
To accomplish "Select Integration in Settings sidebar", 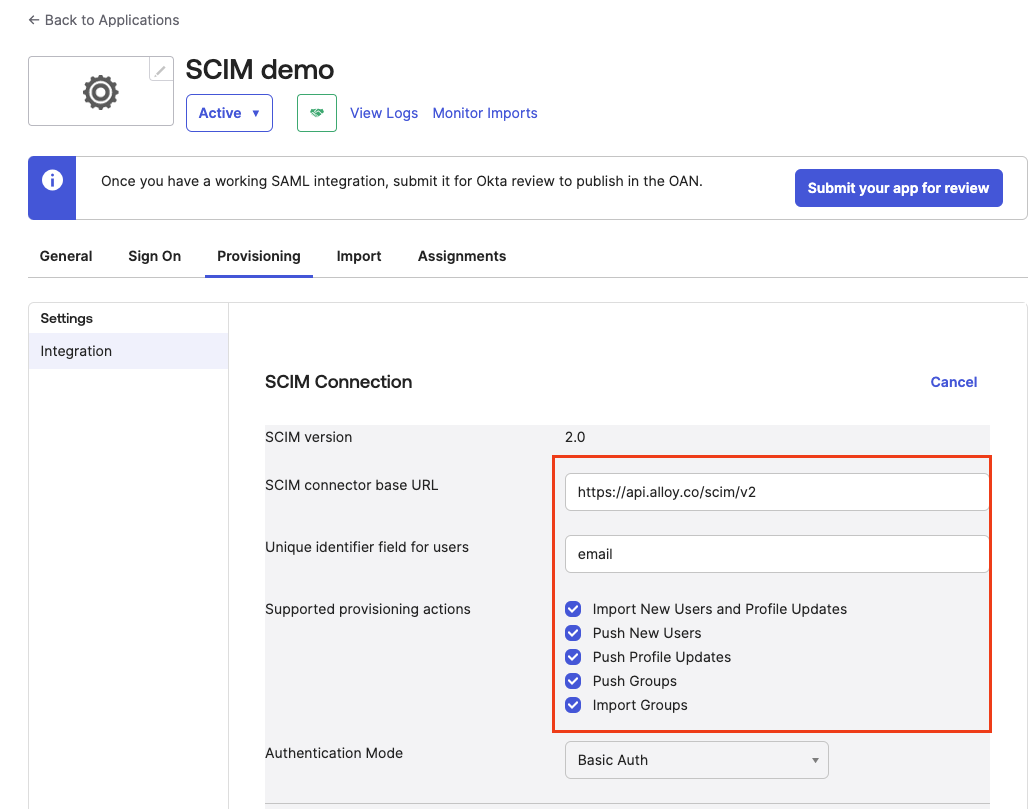I will pyautogui.click(x=129, y=351).
